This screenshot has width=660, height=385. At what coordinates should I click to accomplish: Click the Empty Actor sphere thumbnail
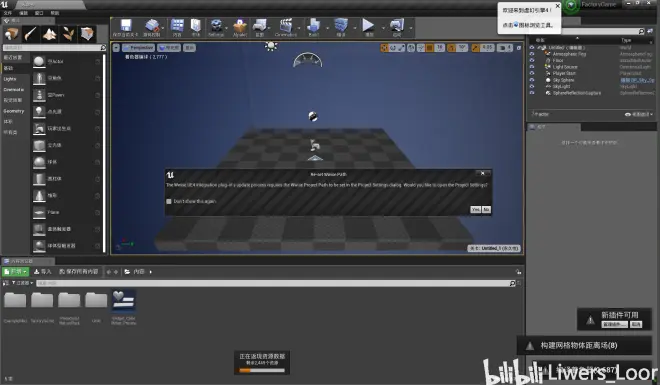pyautogui.click(x=39, y=61)
